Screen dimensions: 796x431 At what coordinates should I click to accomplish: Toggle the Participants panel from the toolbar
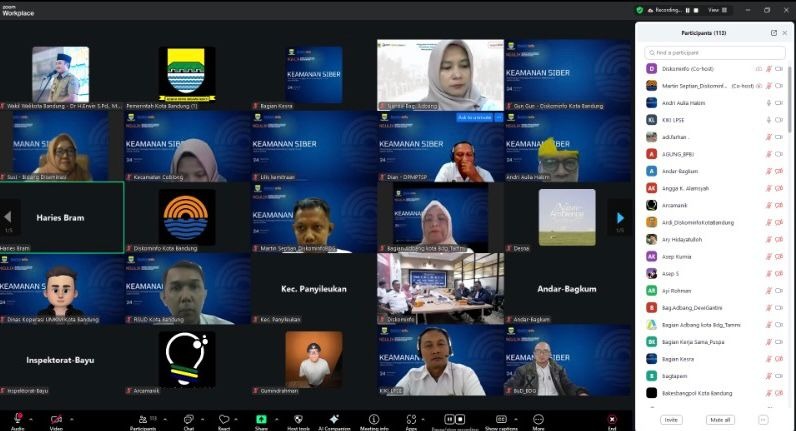[x=144, y=421]
